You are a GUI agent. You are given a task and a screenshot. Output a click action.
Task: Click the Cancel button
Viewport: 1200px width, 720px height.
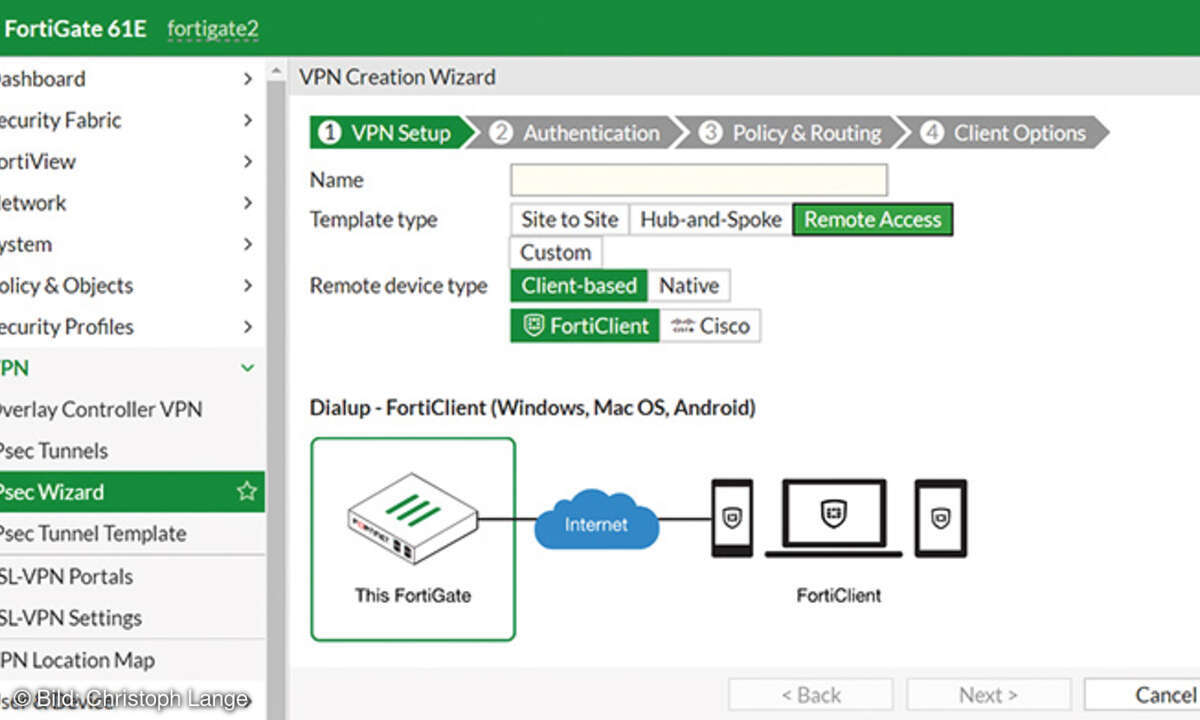tap(1143, 695)
